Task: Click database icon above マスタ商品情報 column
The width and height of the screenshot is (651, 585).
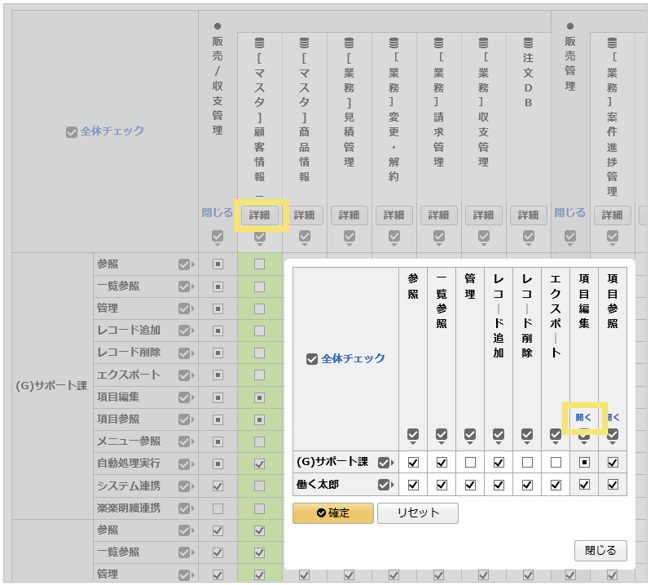Action: point(304,43)
